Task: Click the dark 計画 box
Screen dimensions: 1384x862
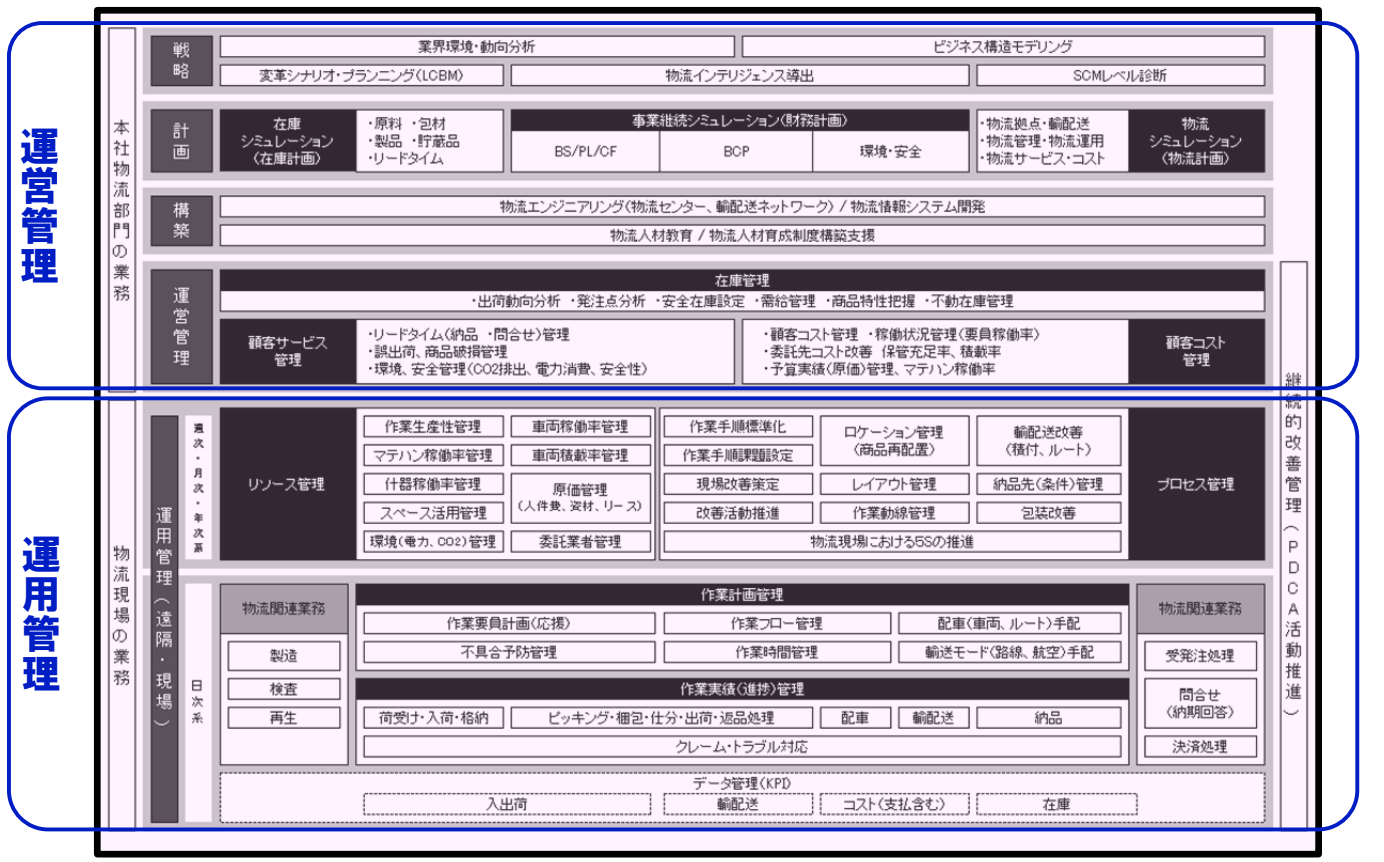Action: 181,141
